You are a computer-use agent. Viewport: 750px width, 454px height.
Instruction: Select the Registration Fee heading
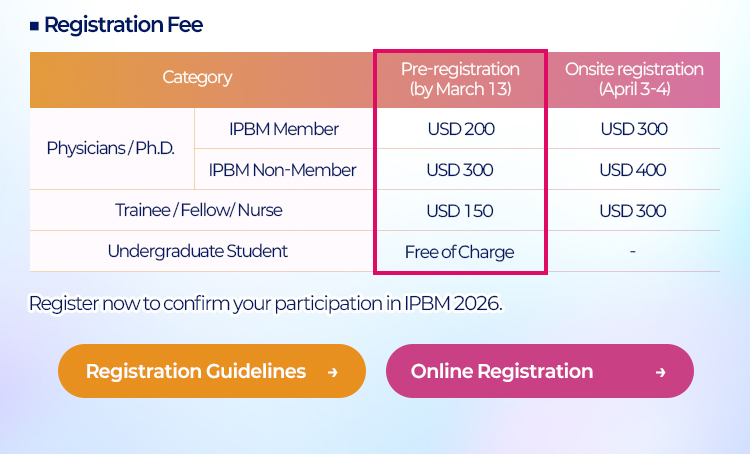tap(123, 25)
